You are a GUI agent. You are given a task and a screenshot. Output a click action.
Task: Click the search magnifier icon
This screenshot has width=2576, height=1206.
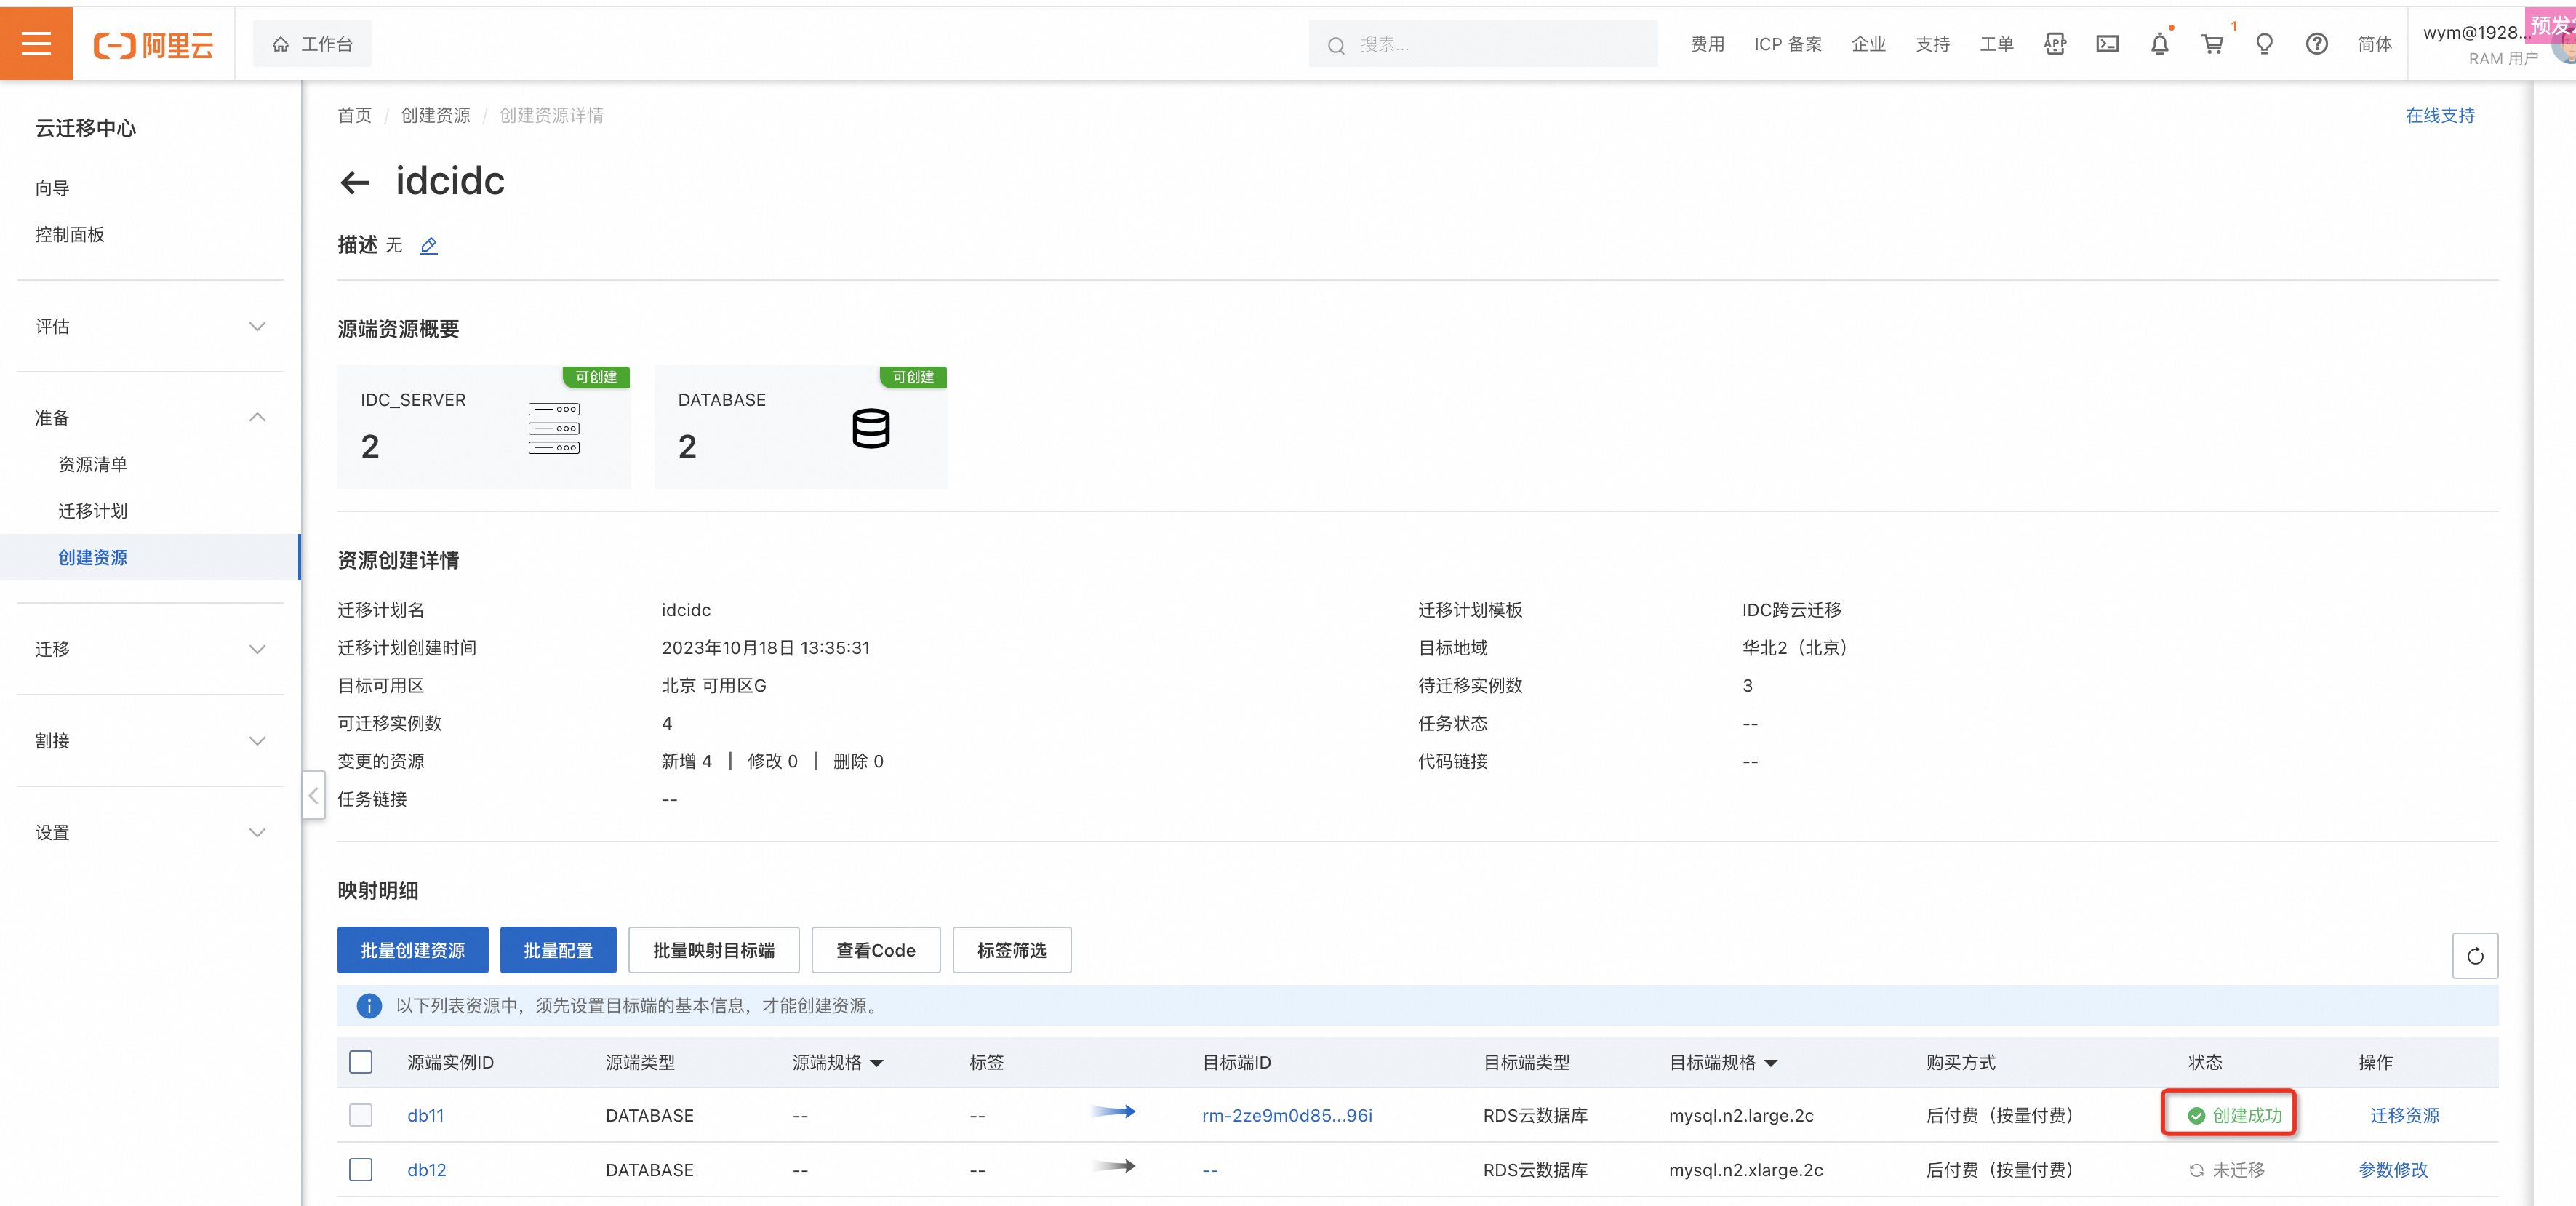click(x=1335, y=45)
